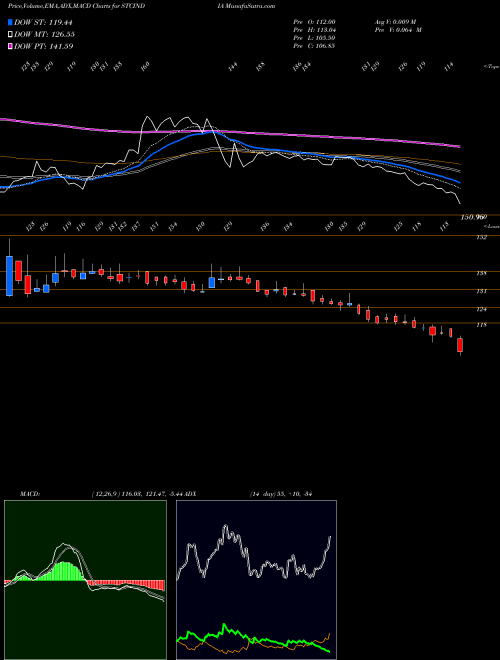Viewport: 500px width, 660px height.
Task: Click the 'Avg V: 0.009 M' volume text
Action: click(395, 22)
